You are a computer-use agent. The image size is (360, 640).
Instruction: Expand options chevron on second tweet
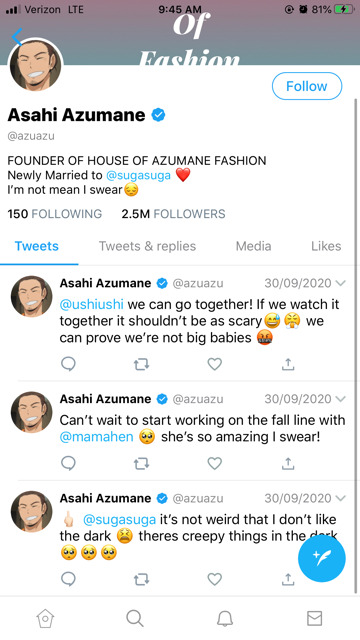[x=340, y=399]
